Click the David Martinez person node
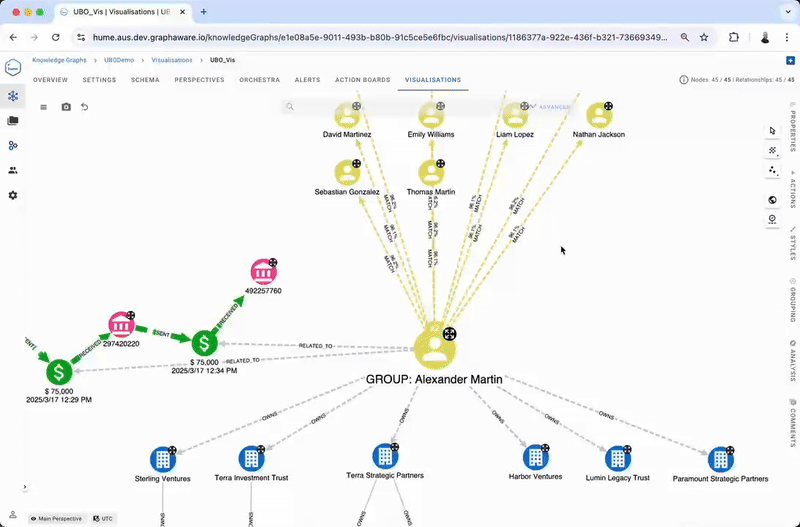The height and width of the screenshot is (527, 800). [347, 116]
